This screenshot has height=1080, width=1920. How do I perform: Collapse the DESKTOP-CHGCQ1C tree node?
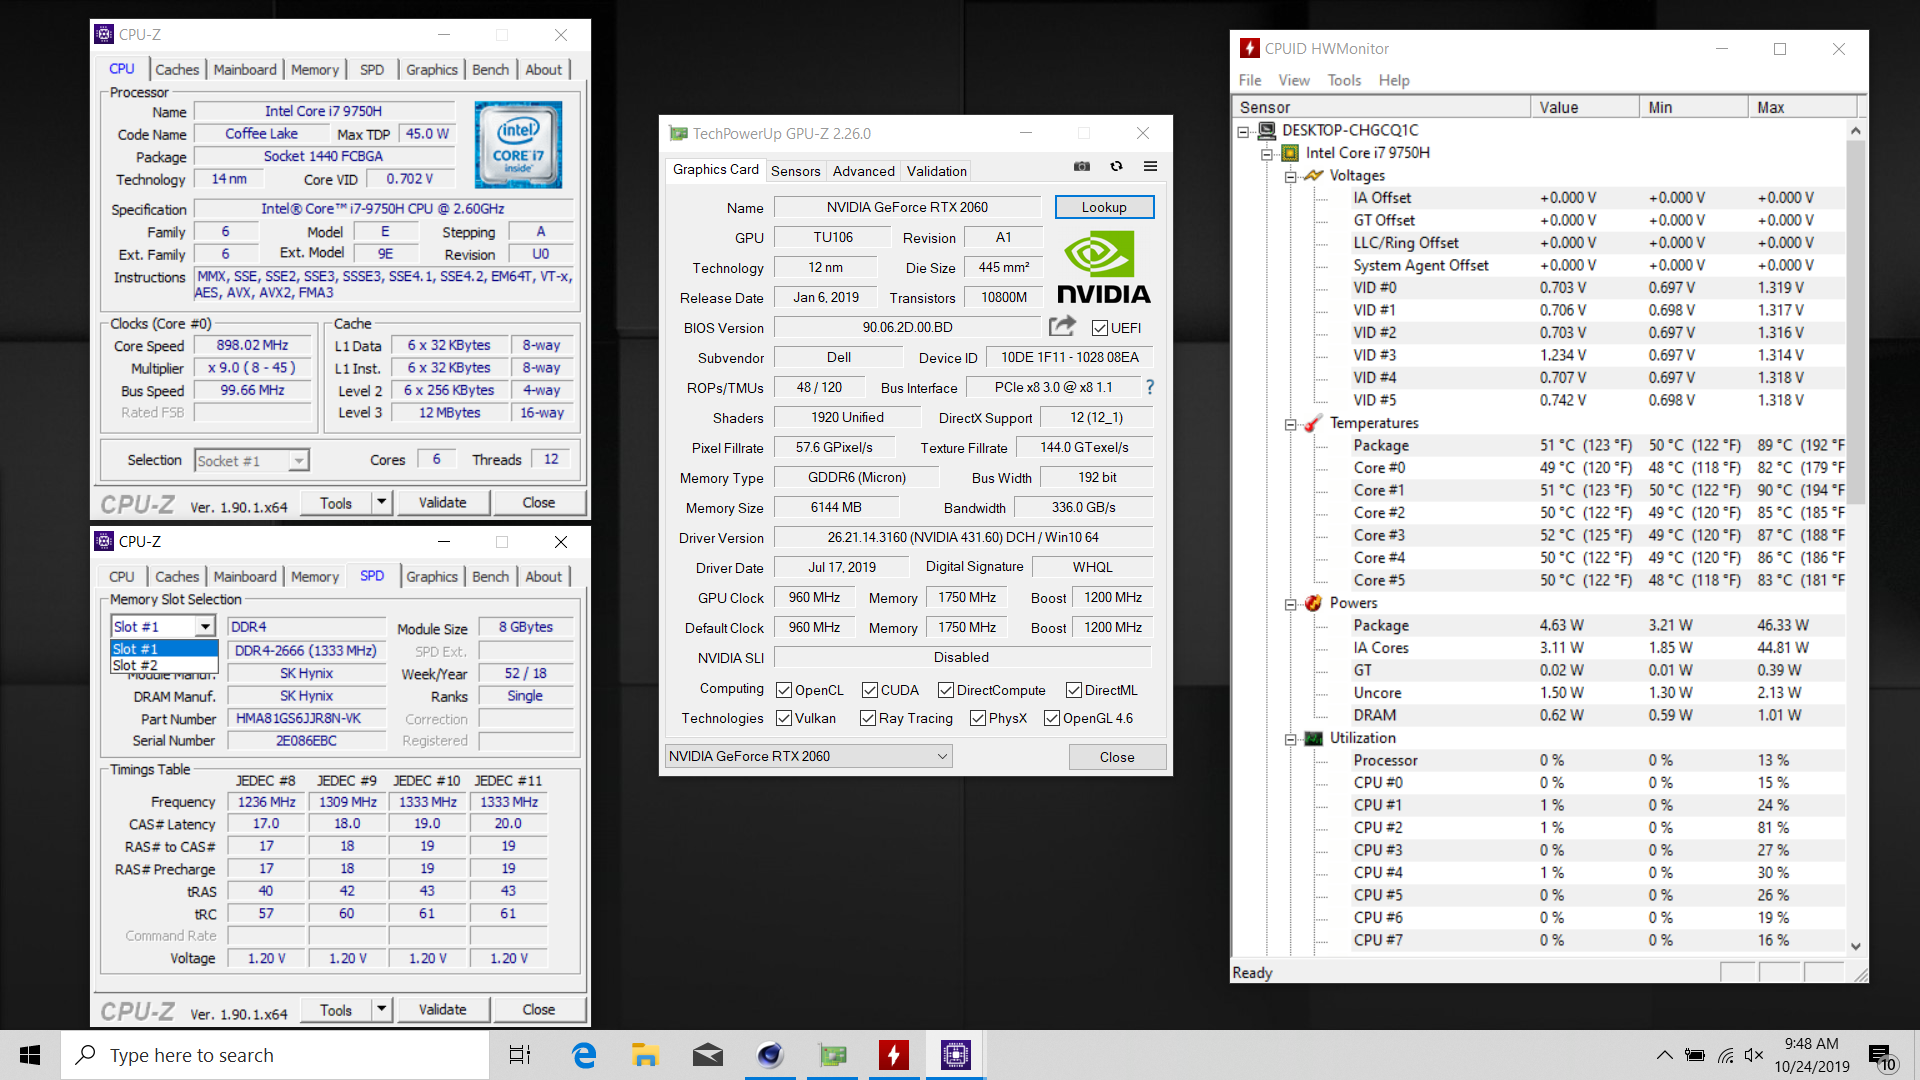(1243, 131)
